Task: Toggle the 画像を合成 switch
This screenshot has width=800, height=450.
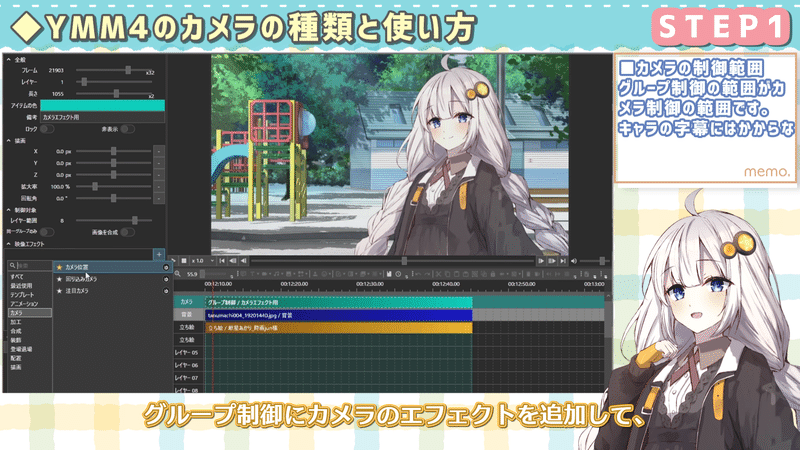Action: pos(128,232)
